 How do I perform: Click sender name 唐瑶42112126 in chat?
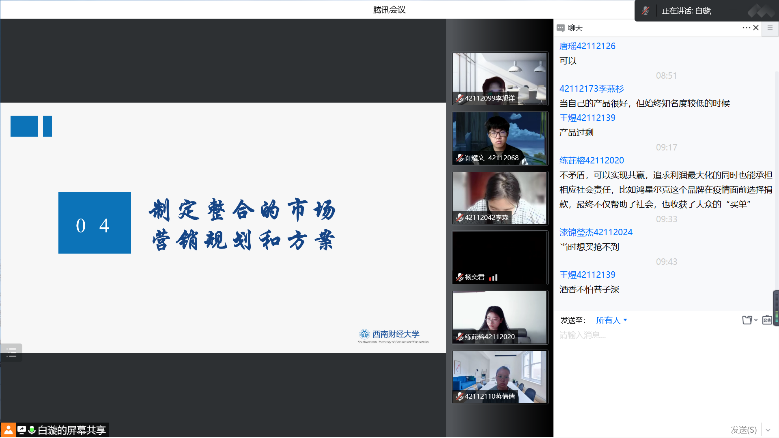[587, 46]
